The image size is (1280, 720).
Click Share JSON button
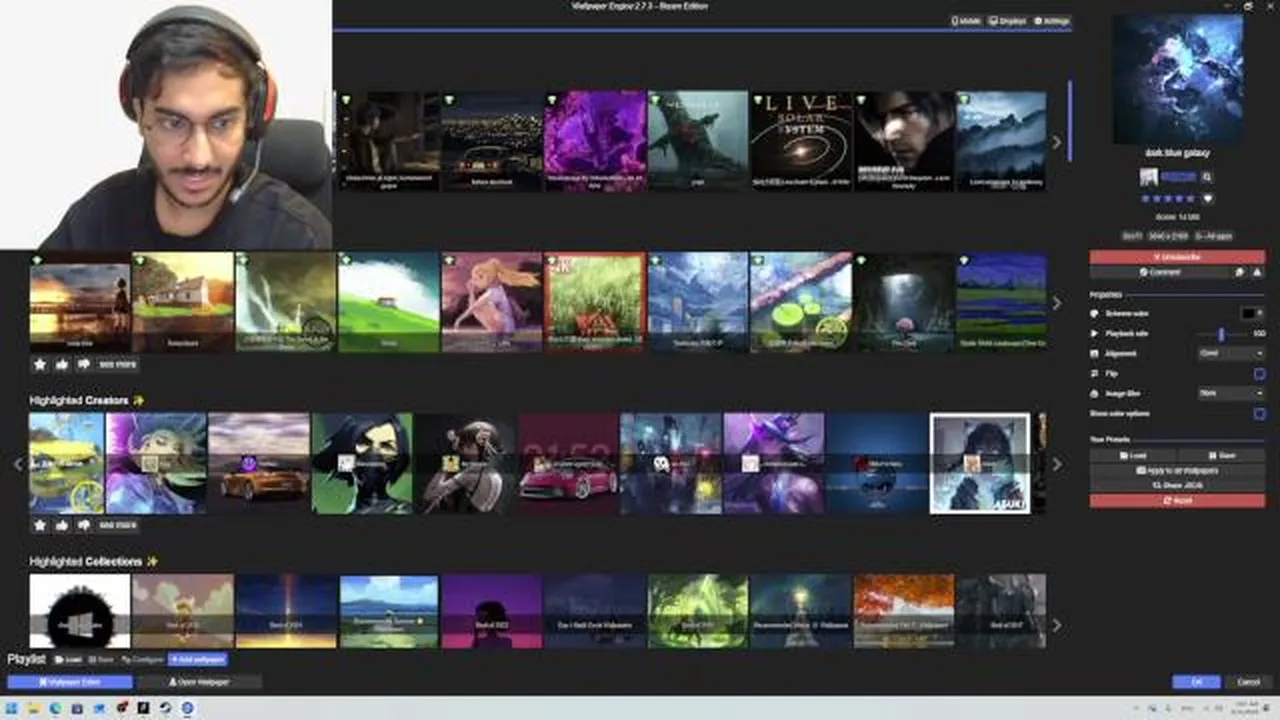coord(1177,485)
